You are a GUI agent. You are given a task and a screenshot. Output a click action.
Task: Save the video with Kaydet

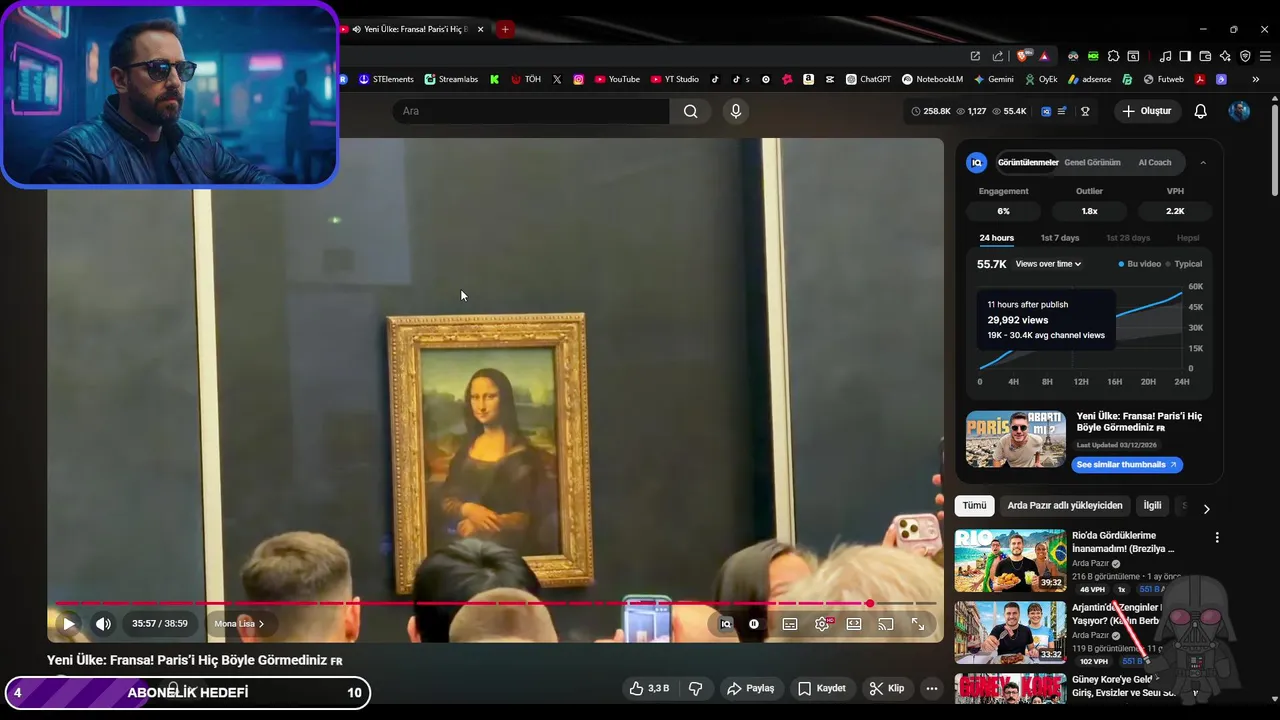tap(823, 688)
